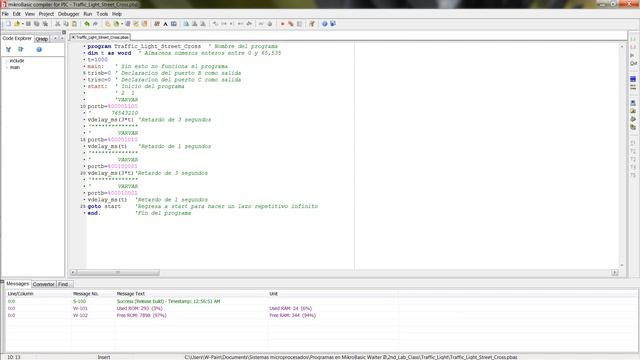
Task: Click the blue help icon in Code Explorer
Action: point(39,49)
